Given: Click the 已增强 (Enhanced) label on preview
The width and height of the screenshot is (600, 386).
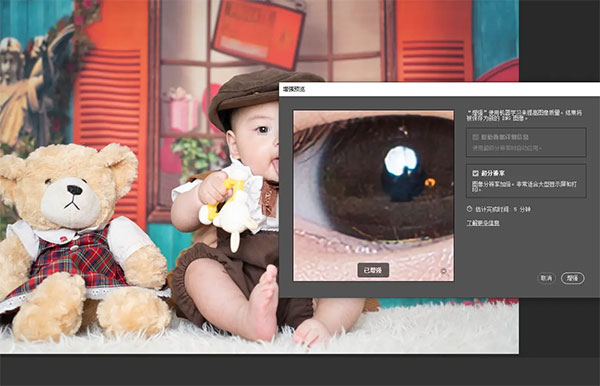Looking at the screenshot, I should 373,270.
